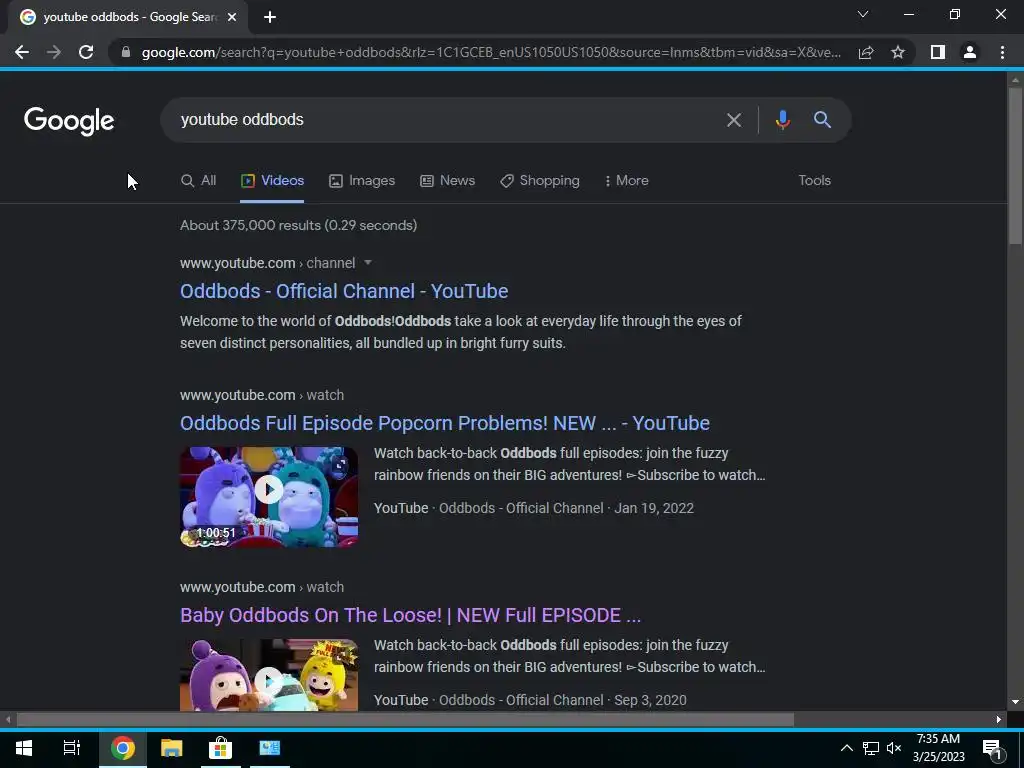Open Chrome side panel

[x=938, y=52]
